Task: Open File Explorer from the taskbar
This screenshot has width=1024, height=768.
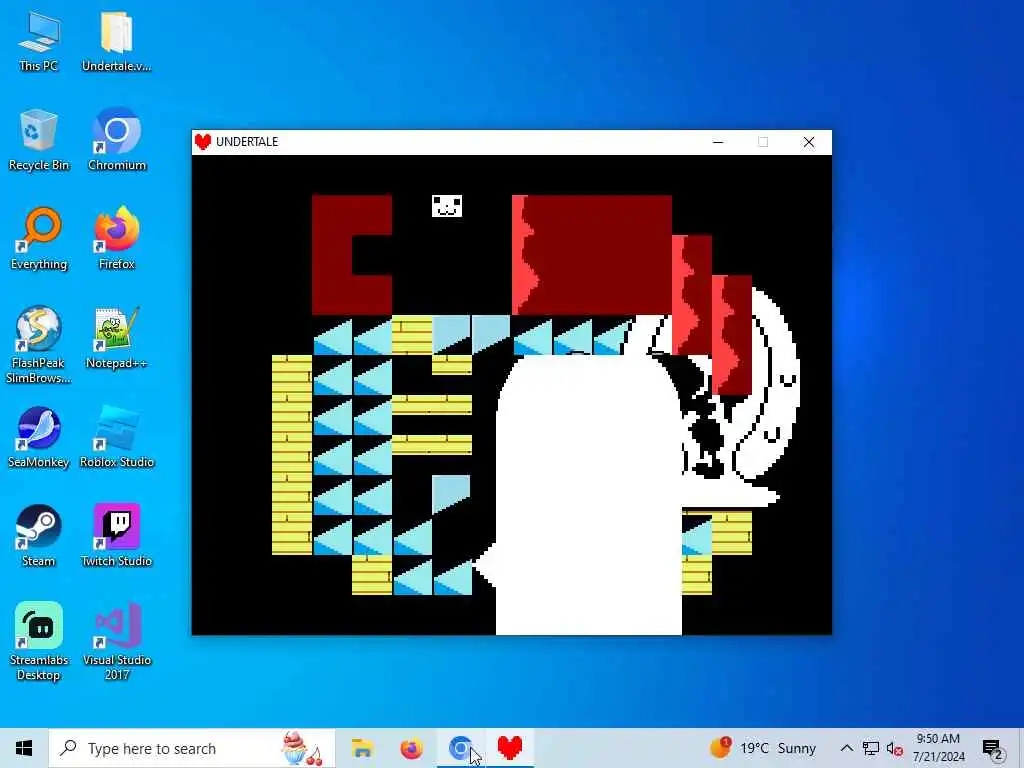Action: pos(362,748)
